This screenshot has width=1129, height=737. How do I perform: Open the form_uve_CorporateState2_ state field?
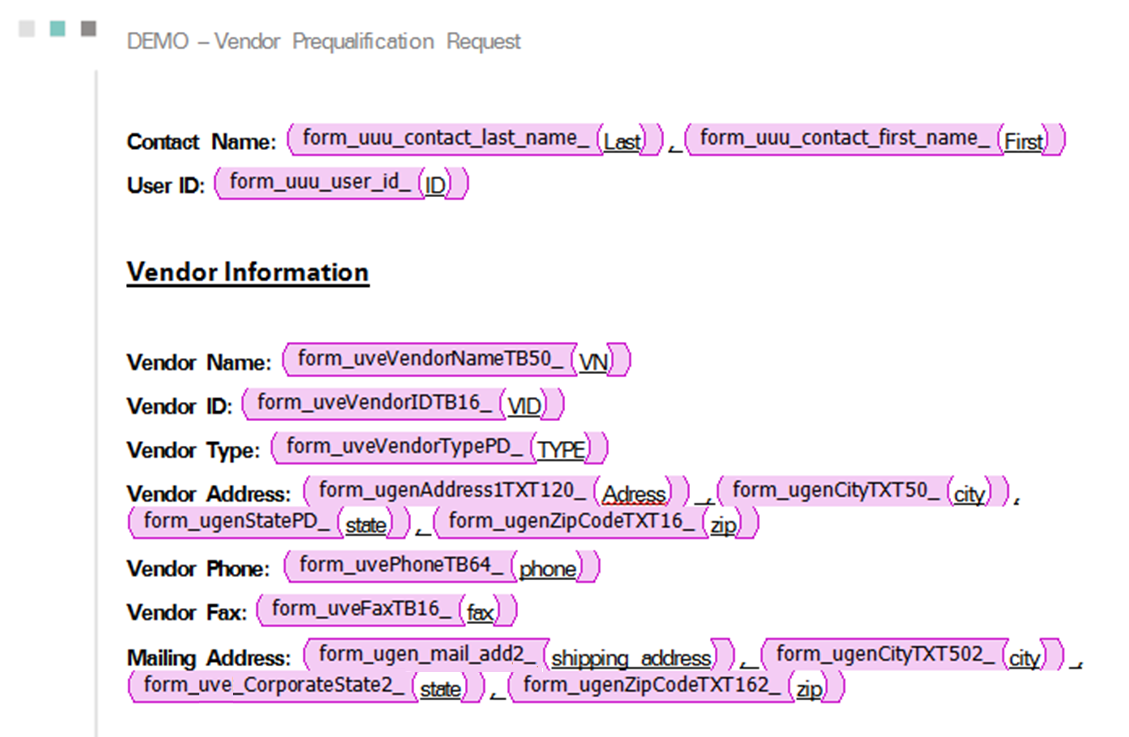tap(440, 689)
